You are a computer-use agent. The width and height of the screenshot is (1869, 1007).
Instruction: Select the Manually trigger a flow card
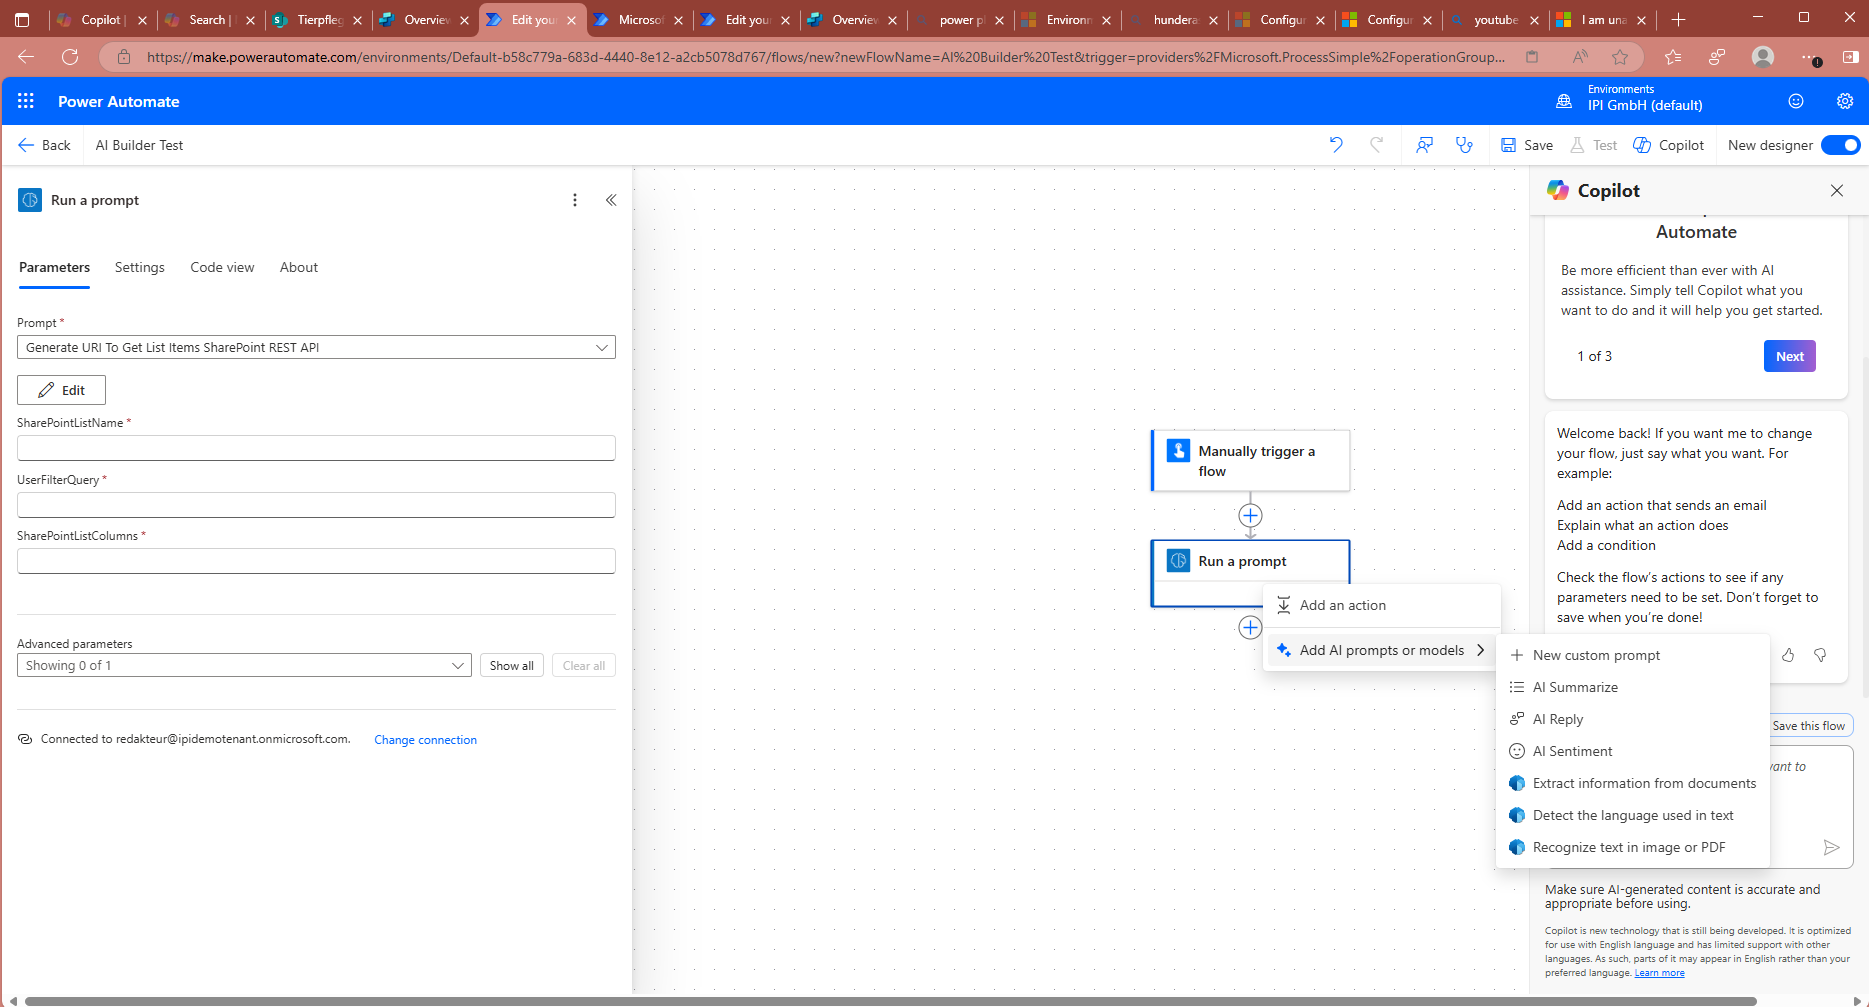pyautogui.click(x=1250, y=460)
